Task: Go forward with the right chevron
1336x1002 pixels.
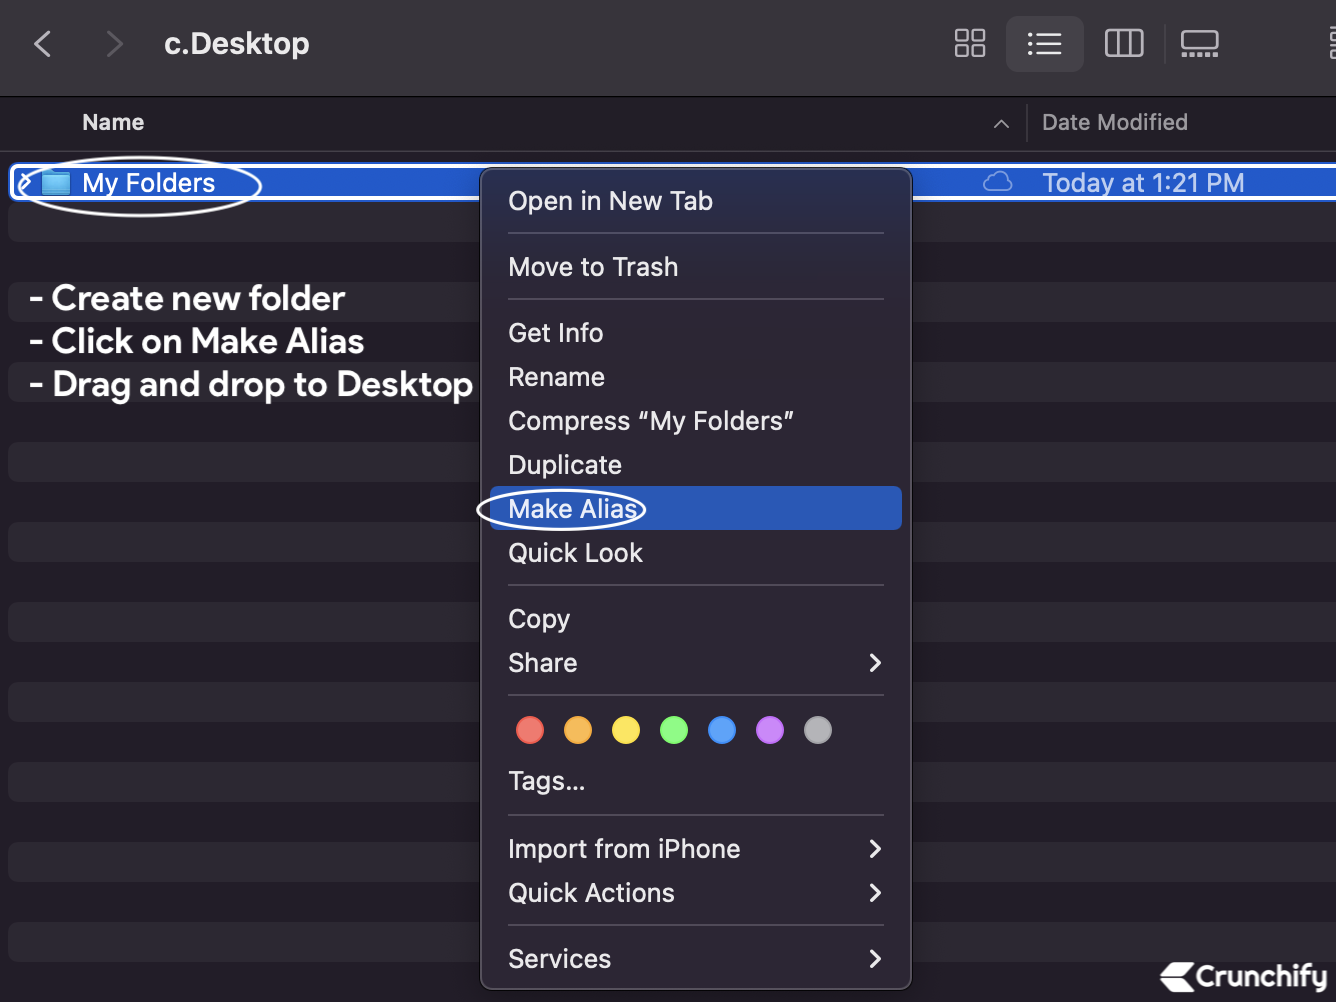Action: coord(114,44)
